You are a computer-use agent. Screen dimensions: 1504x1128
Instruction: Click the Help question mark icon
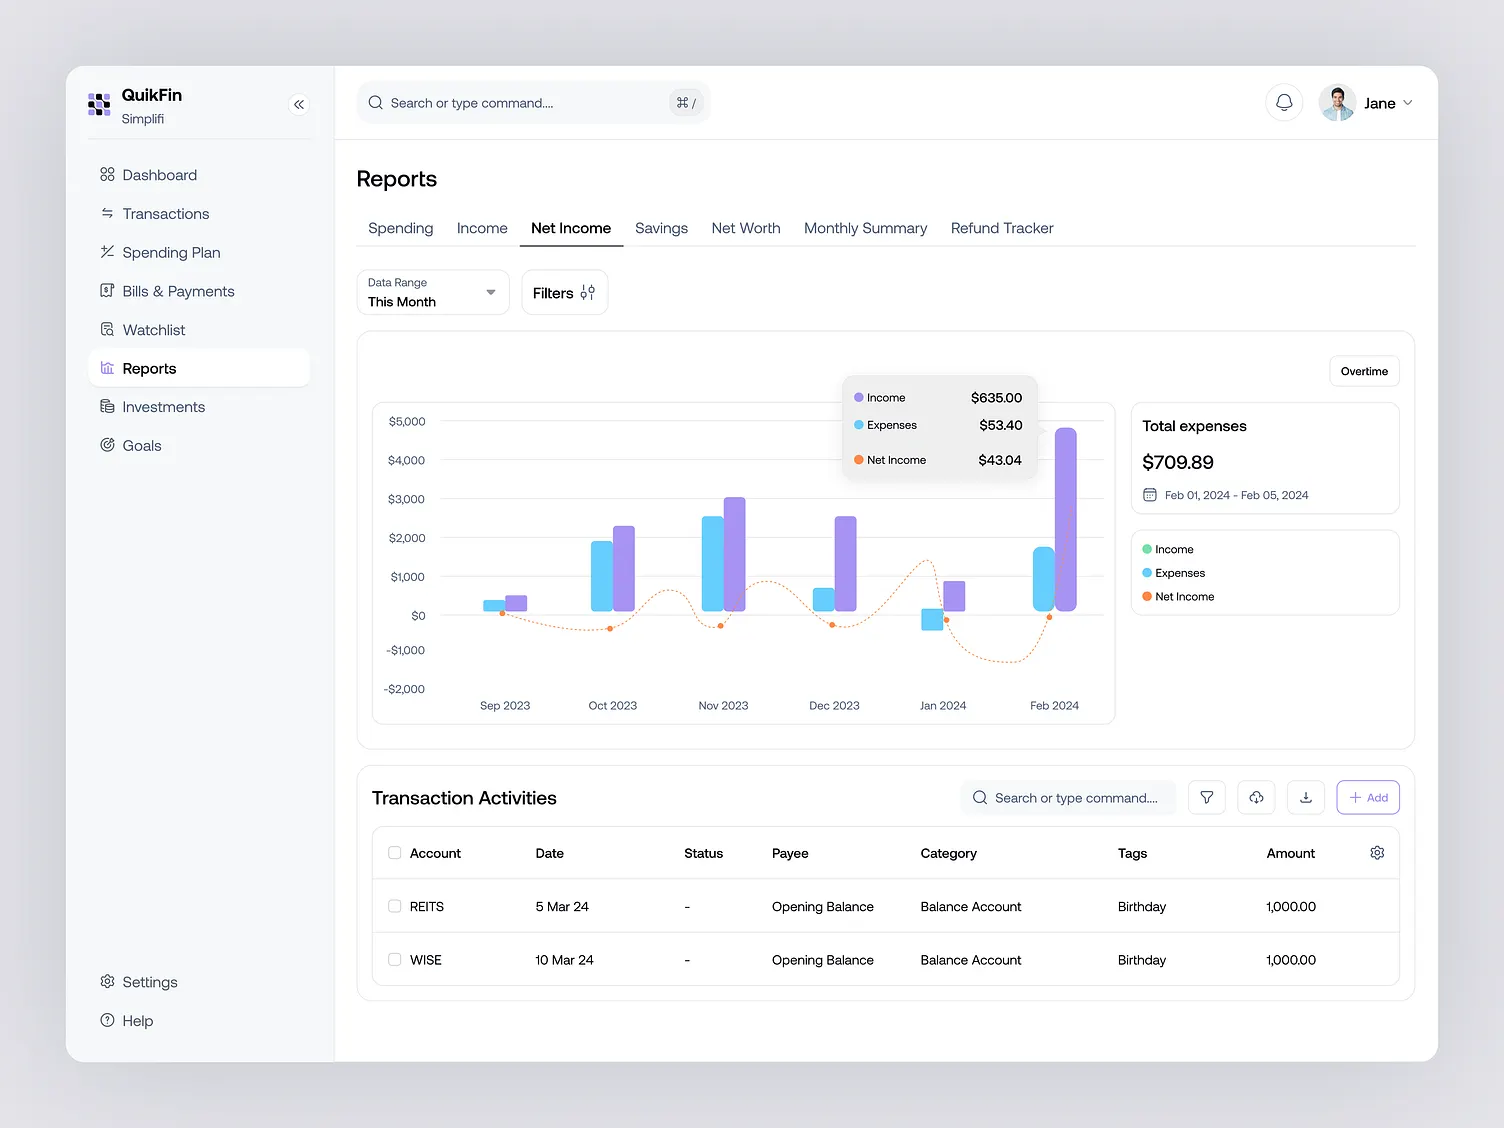(x=107, y=1021)
